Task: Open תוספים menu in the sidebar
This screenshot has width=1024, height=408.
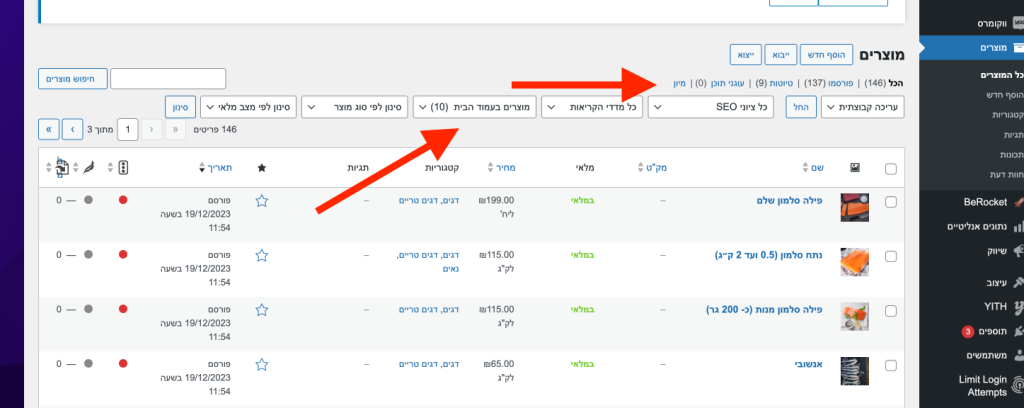Action: [x=980, y=330]
